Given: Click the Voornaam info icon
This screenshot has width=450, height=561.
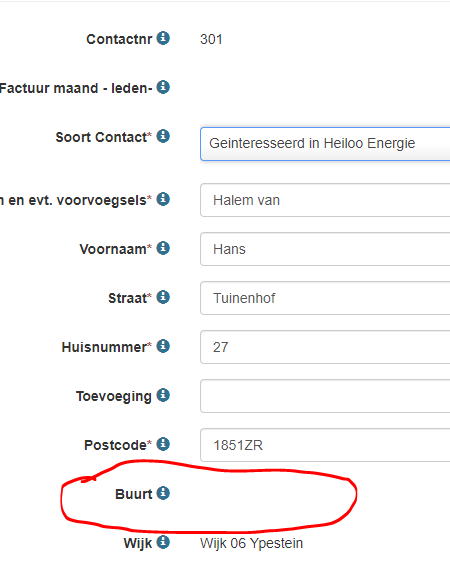Looking at the screenshot, I should pyautogui.click(x=163, y=248).
